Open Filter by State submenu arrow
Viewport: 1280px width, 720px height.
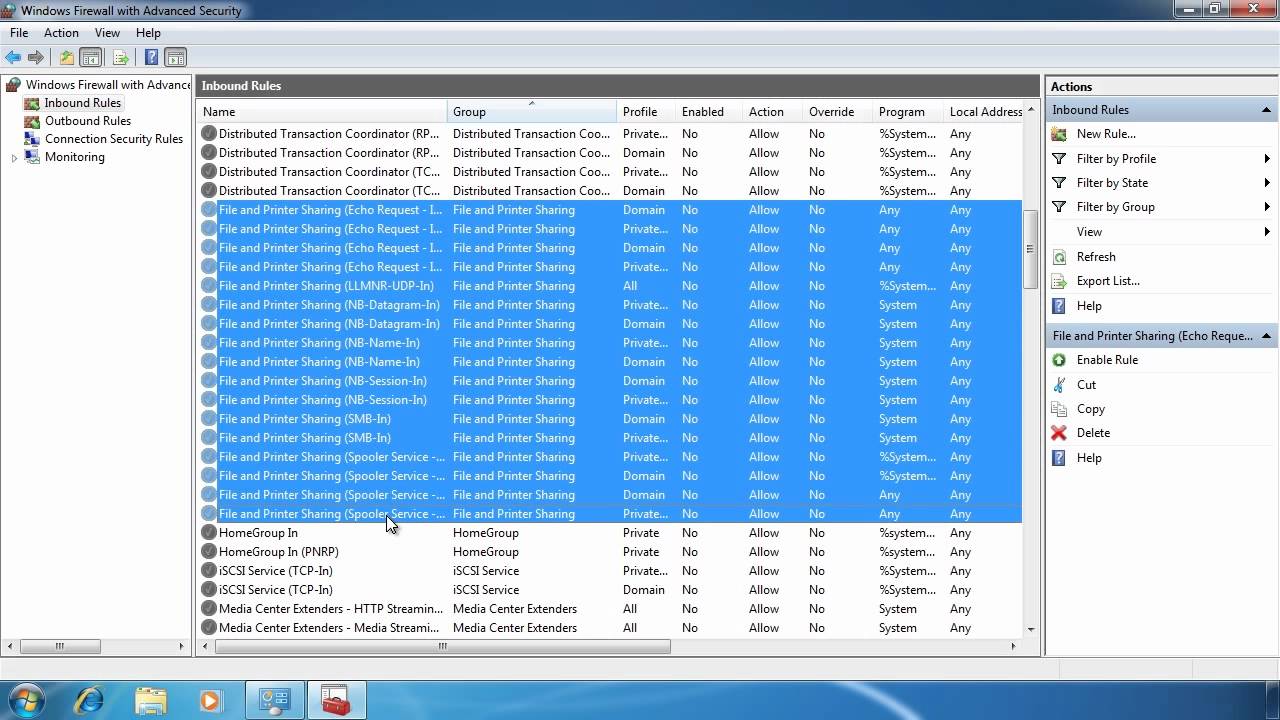[x=1267, y=183]
